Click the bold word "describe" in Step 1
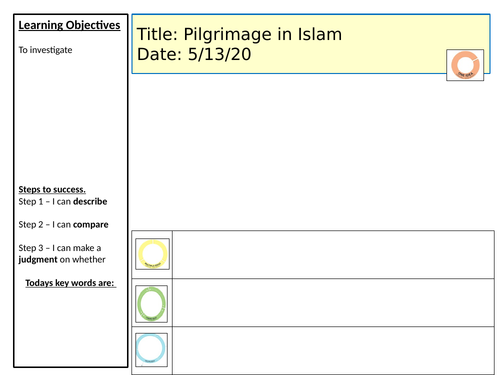Viewport: 500px width, 375px height. [x=90, y=201]
